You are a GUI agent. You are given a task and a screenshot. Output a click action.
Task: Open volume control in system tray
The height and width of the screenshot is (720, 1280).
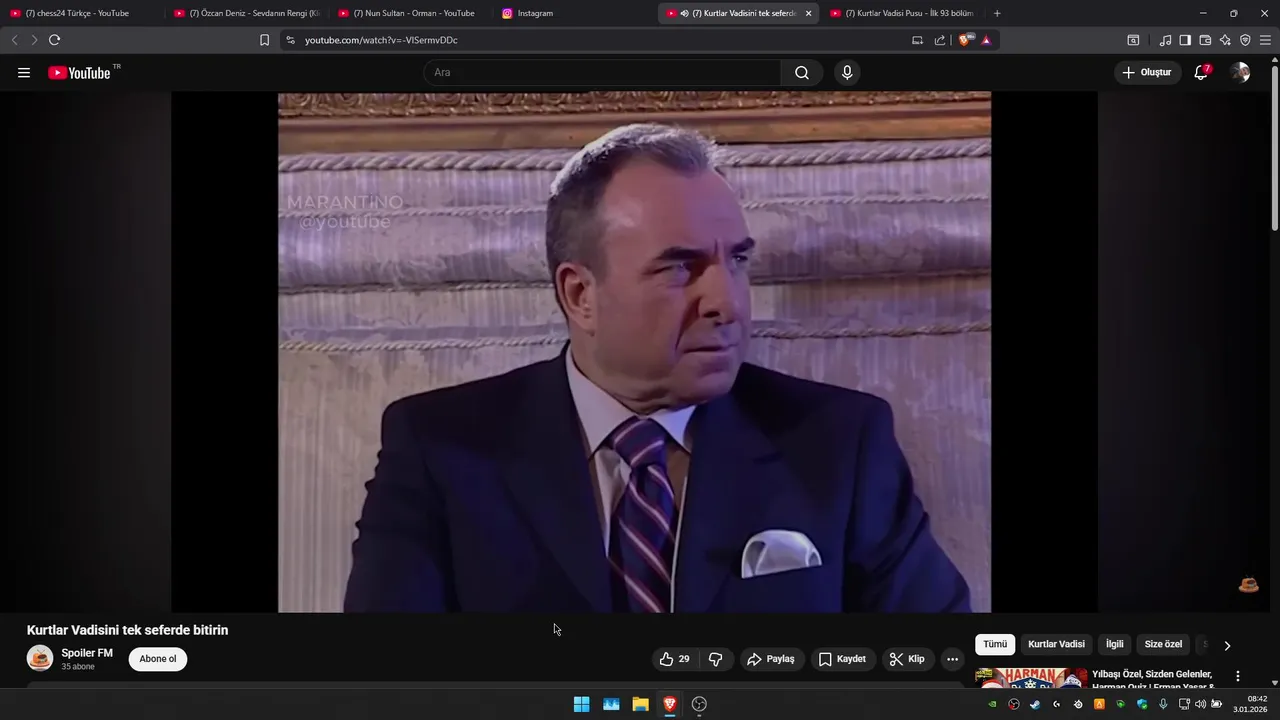point(1200,704)
